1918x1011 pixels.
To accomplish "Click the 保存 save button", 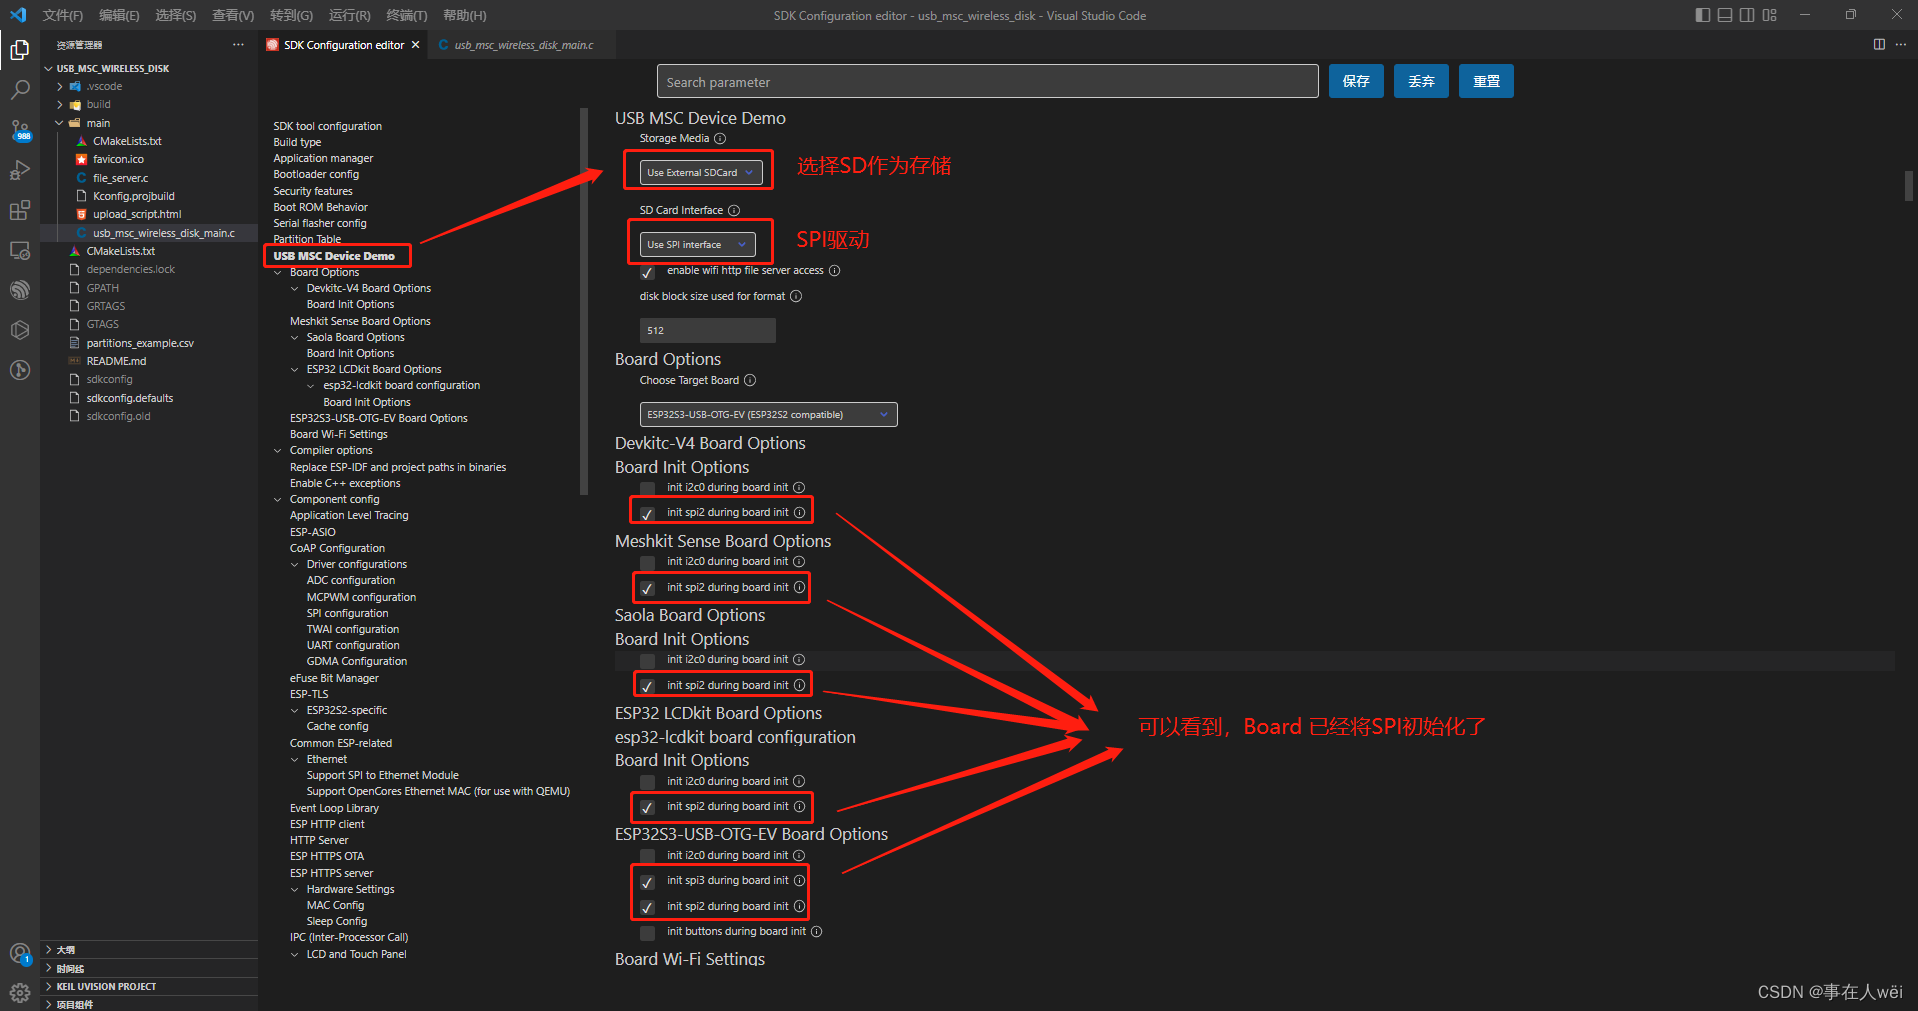I will point(1356,82).
